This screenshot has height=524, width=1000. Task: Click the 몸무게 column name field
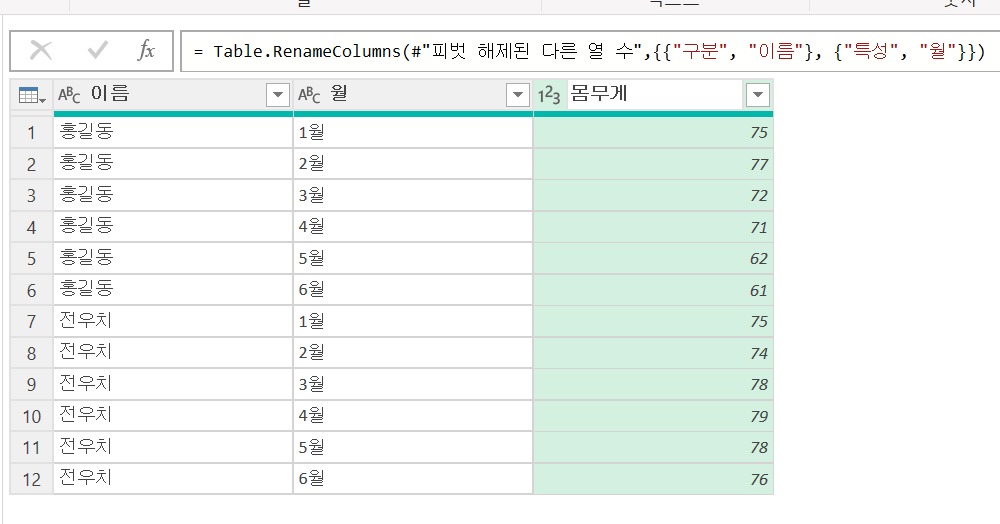(x=654, y=94)
